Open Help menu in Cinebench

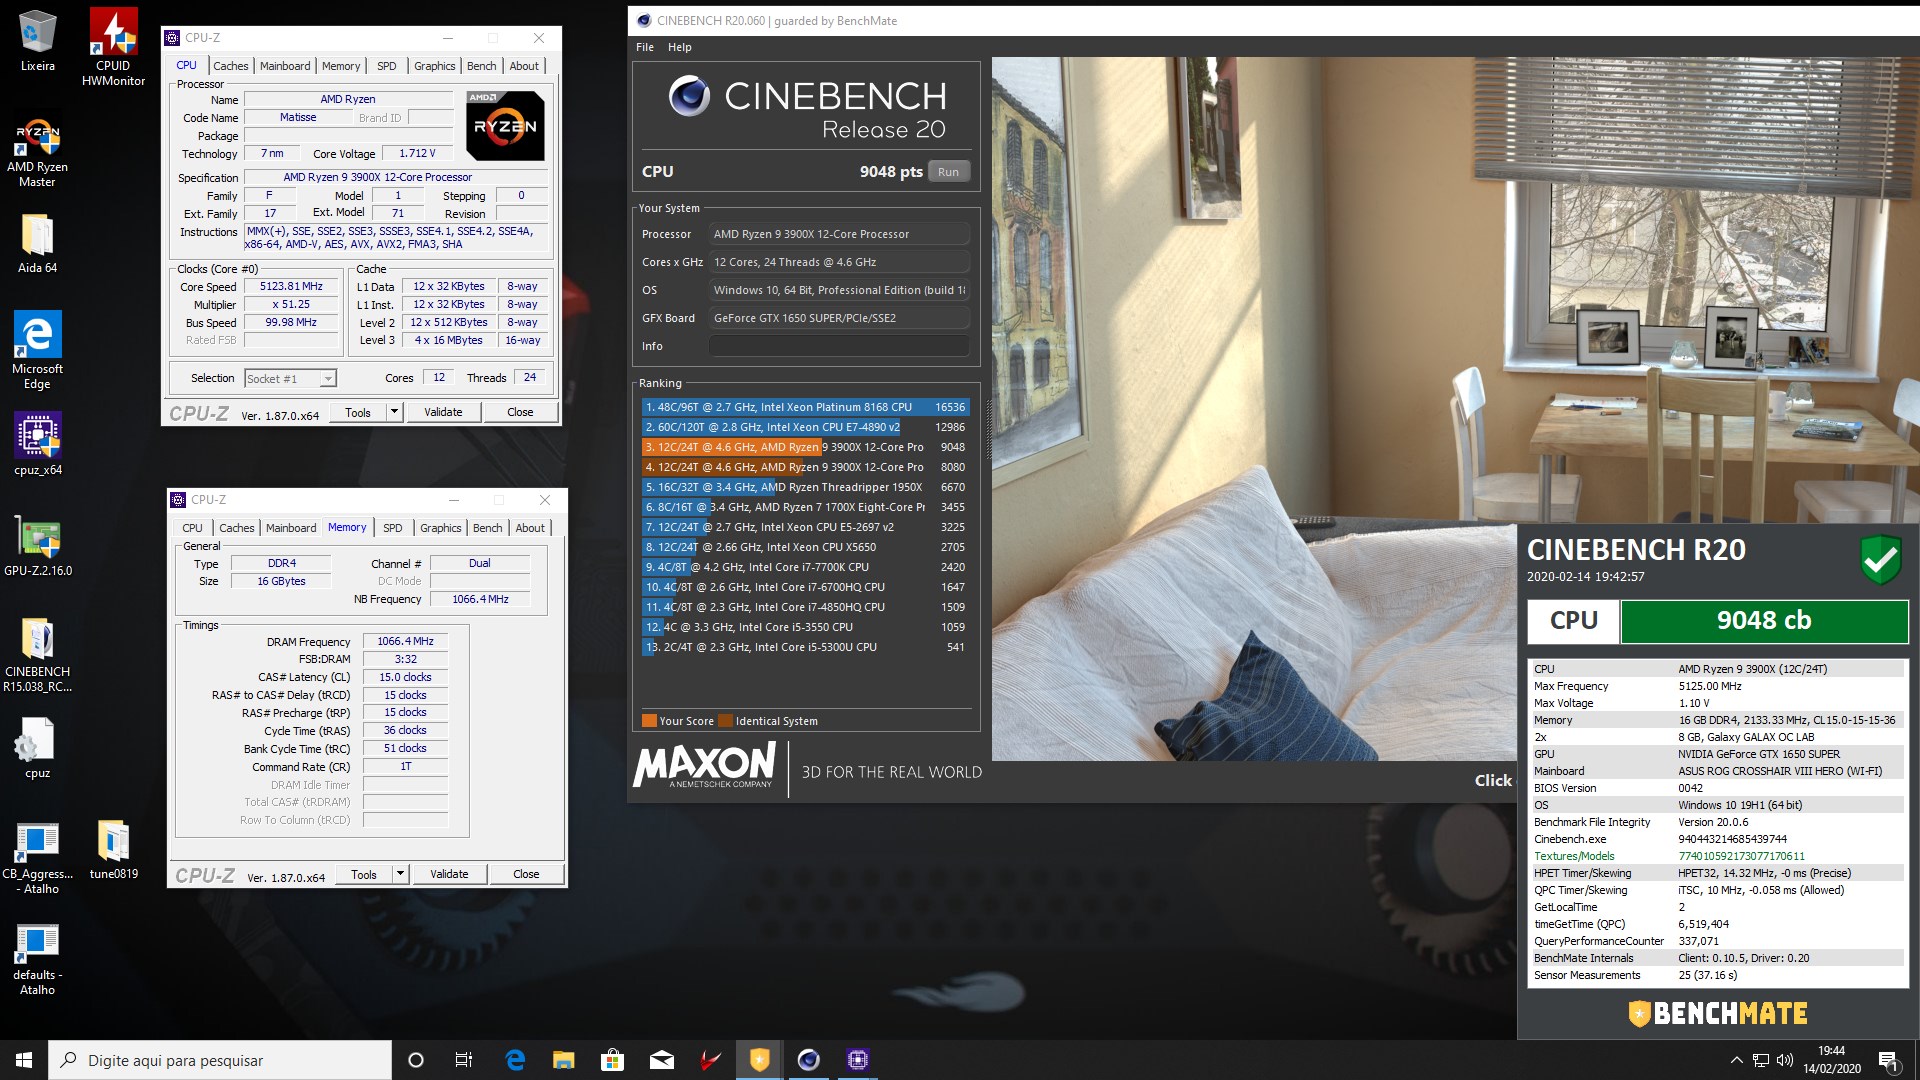680,47
